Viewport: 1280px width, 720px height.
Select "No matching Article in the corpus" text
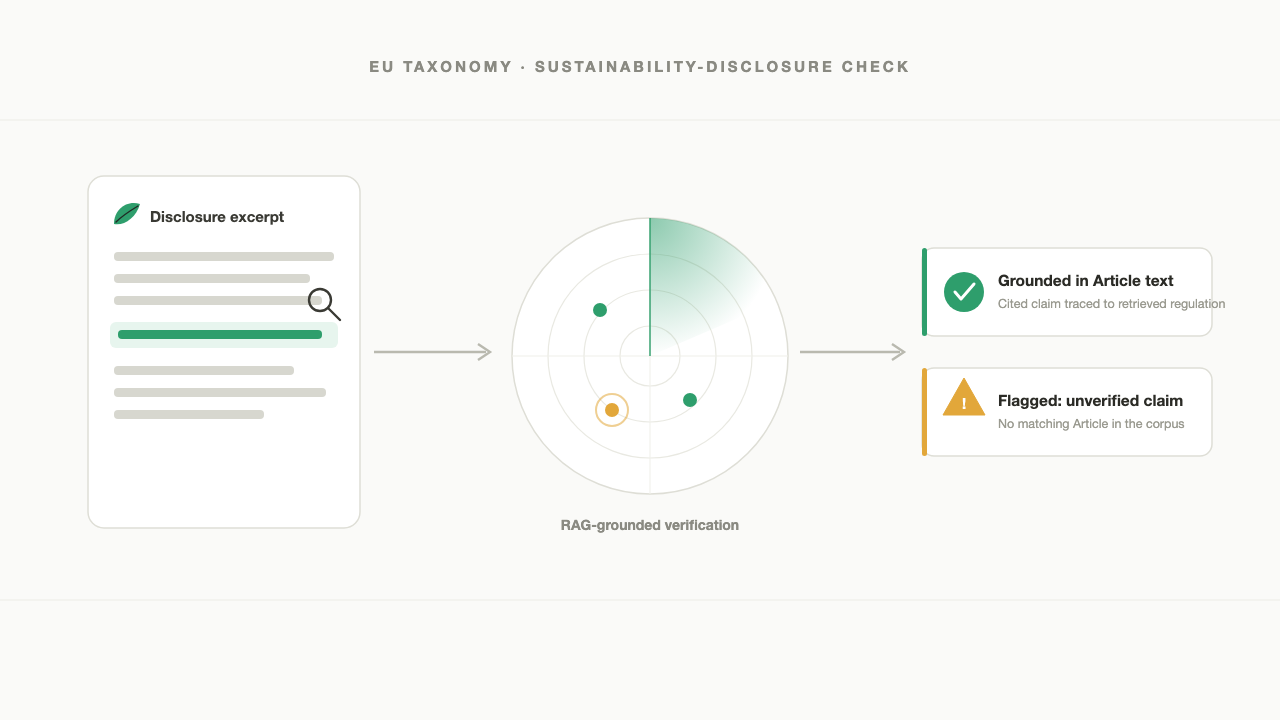1091,424
